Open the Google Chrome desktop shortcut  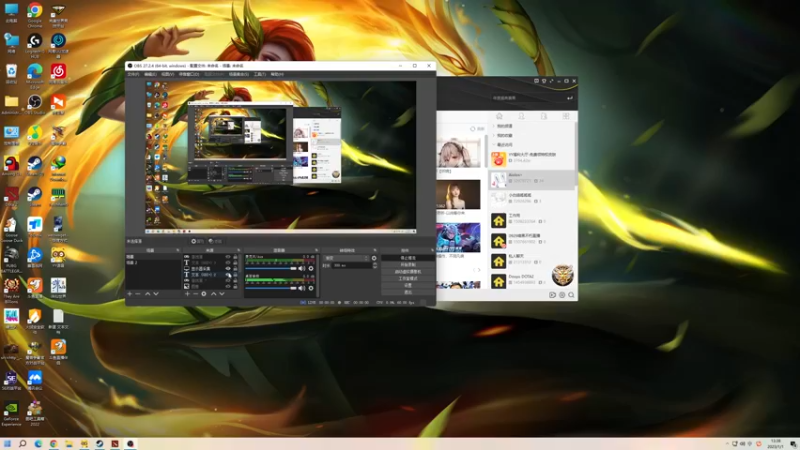(35, 13)
